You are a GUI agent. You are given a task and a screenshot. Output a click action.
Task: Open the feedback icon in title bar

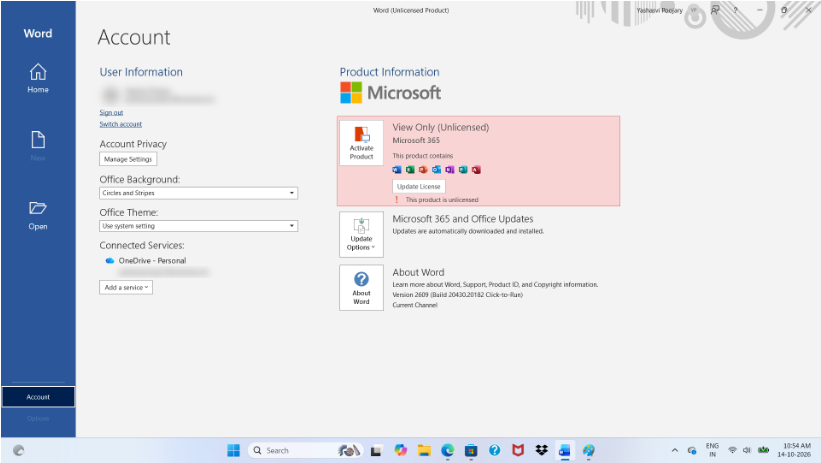pos(715,10)
